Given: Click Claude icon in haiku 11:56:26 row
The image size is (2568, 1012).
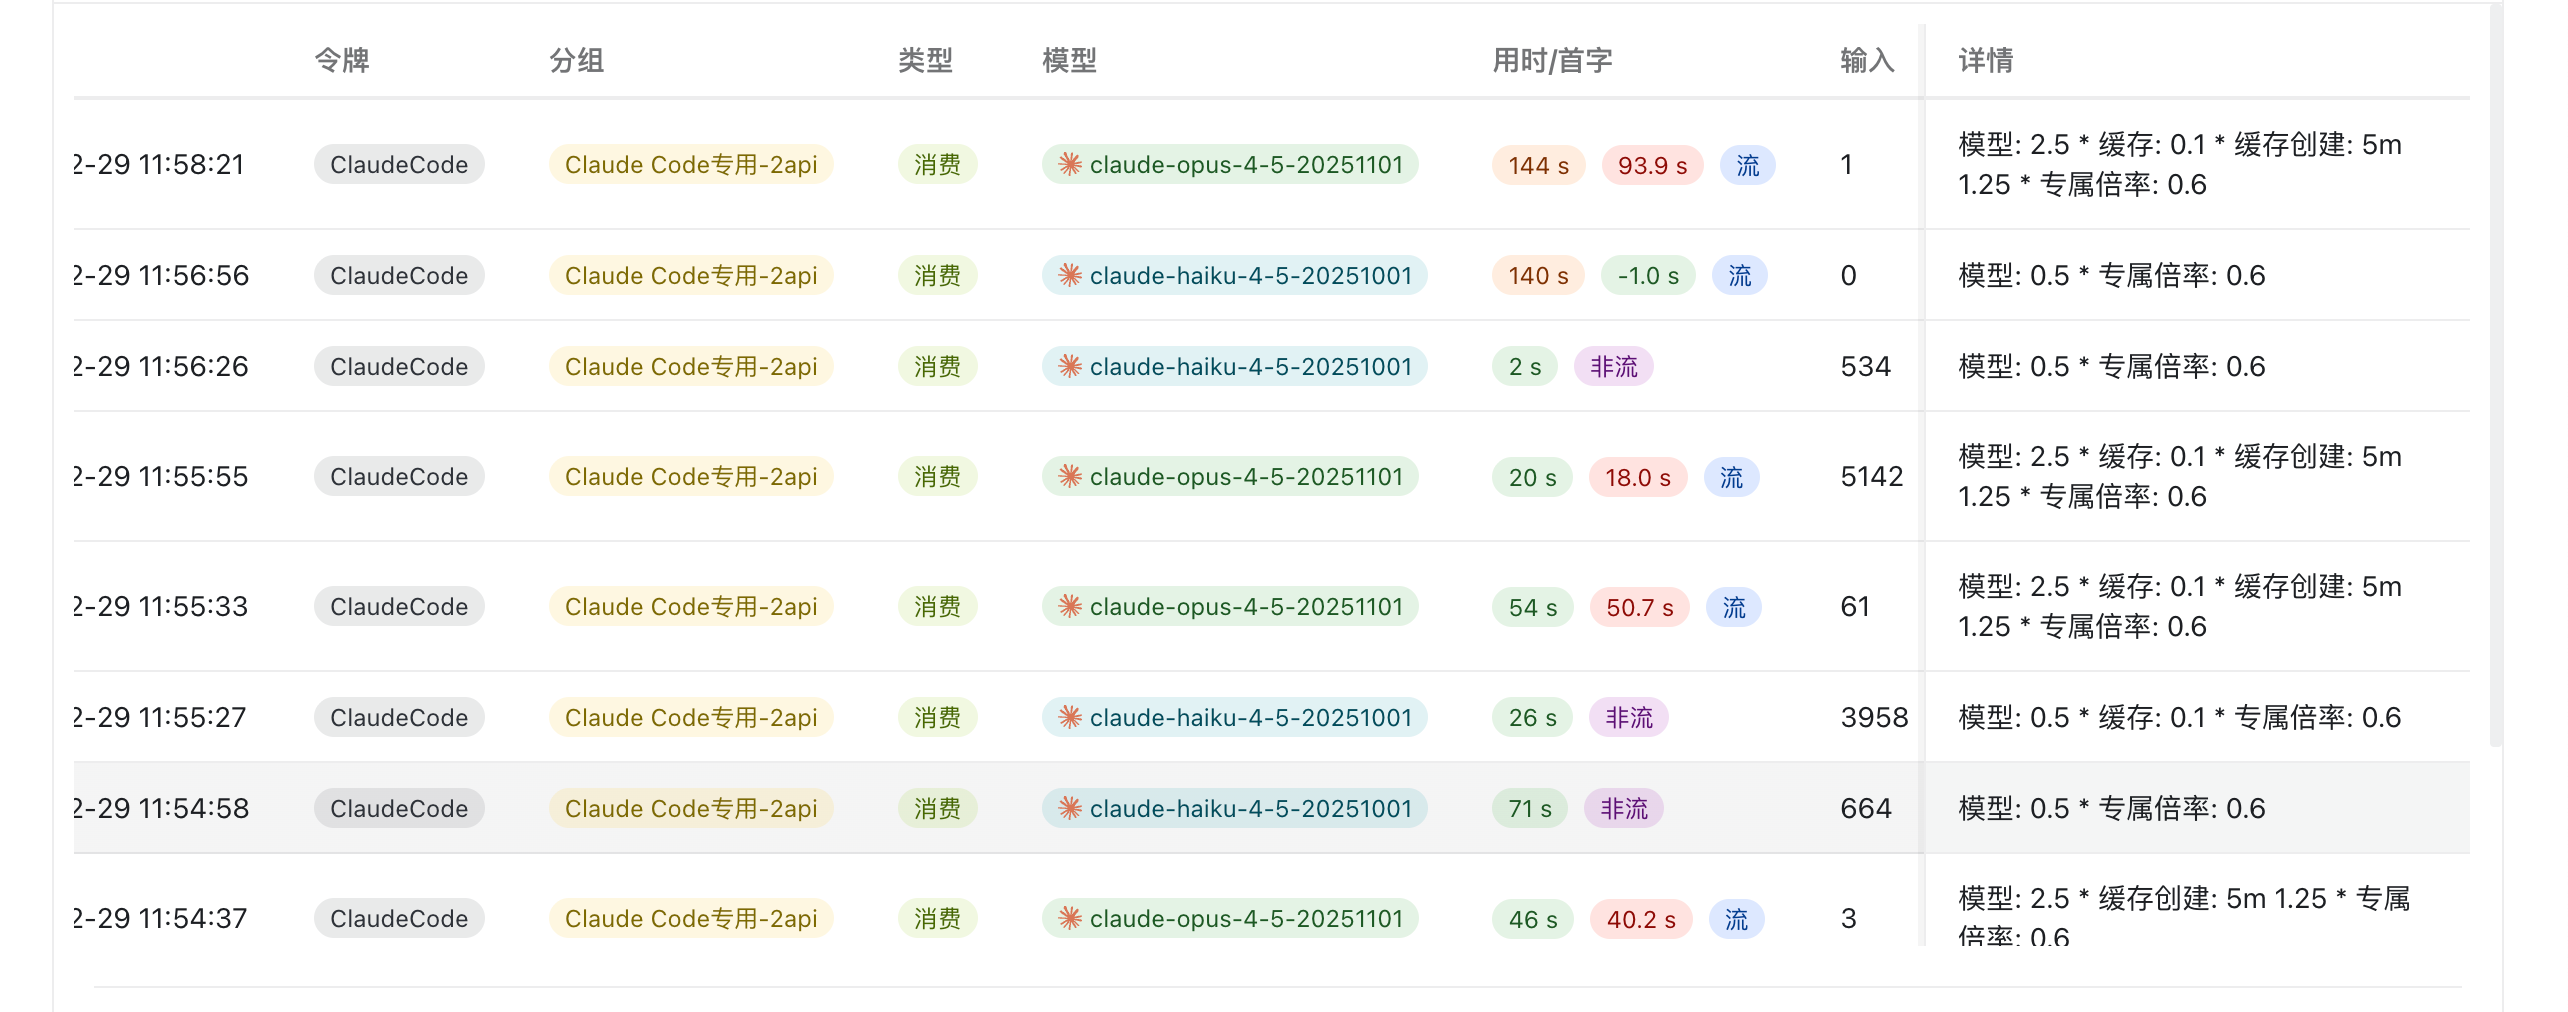Looking at the screenshot, I should pyautogui.click(x=1070, y=366).
